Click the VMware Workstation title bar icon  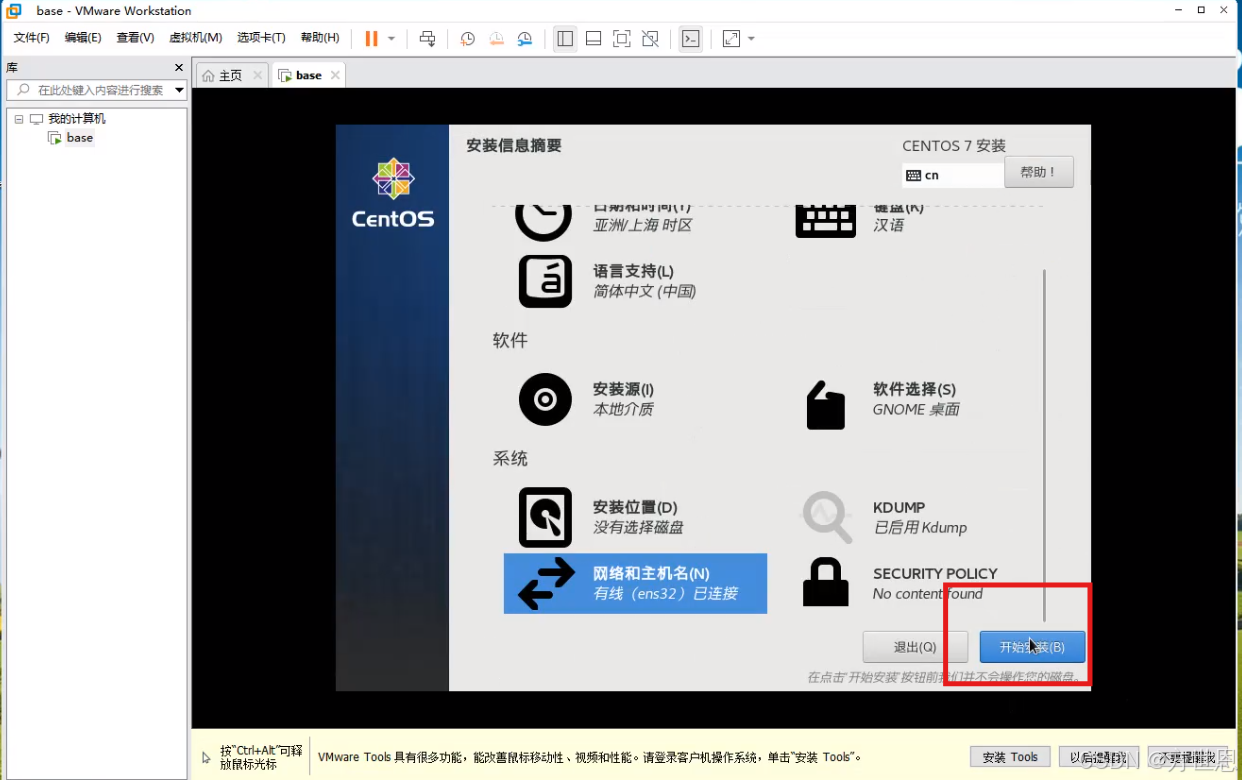[x=14, y=11]
